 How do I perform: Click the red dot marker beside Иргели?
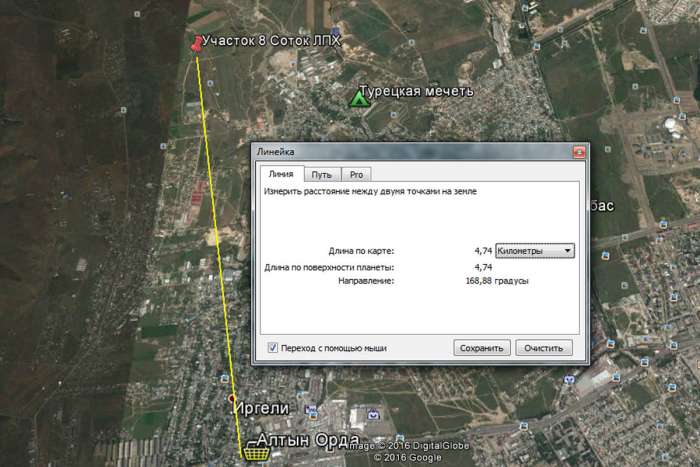(x=233, y=399)
